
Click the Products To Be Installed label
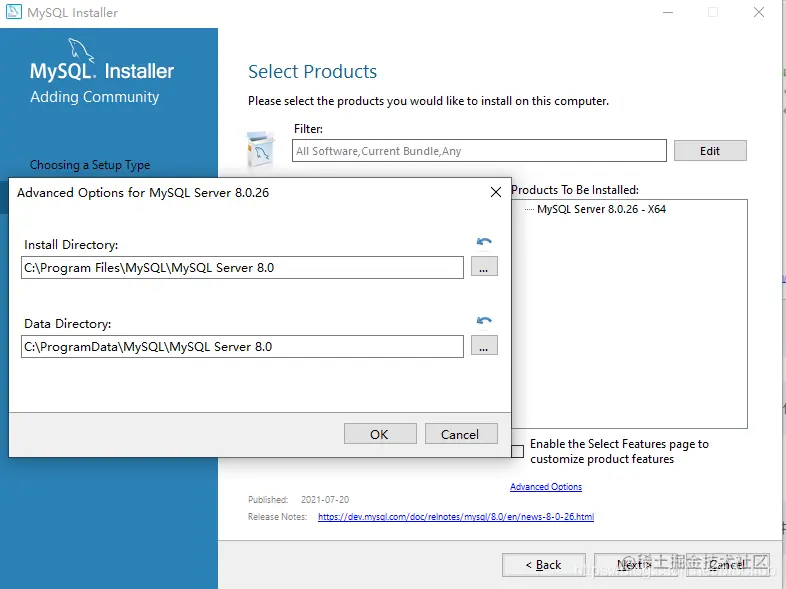[x=575, y=190]
